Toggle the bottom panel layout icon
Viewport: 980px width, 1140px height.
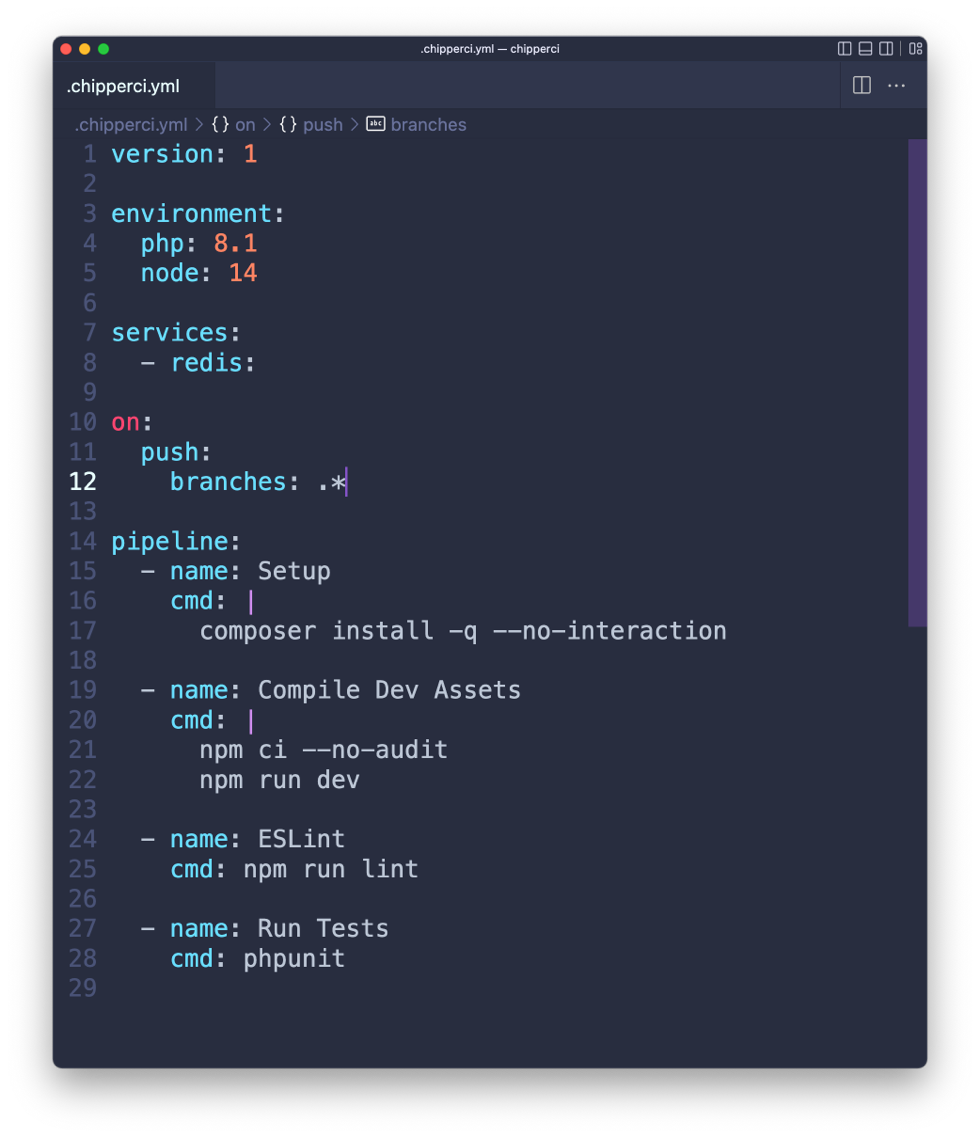click(x=865, y=49)
